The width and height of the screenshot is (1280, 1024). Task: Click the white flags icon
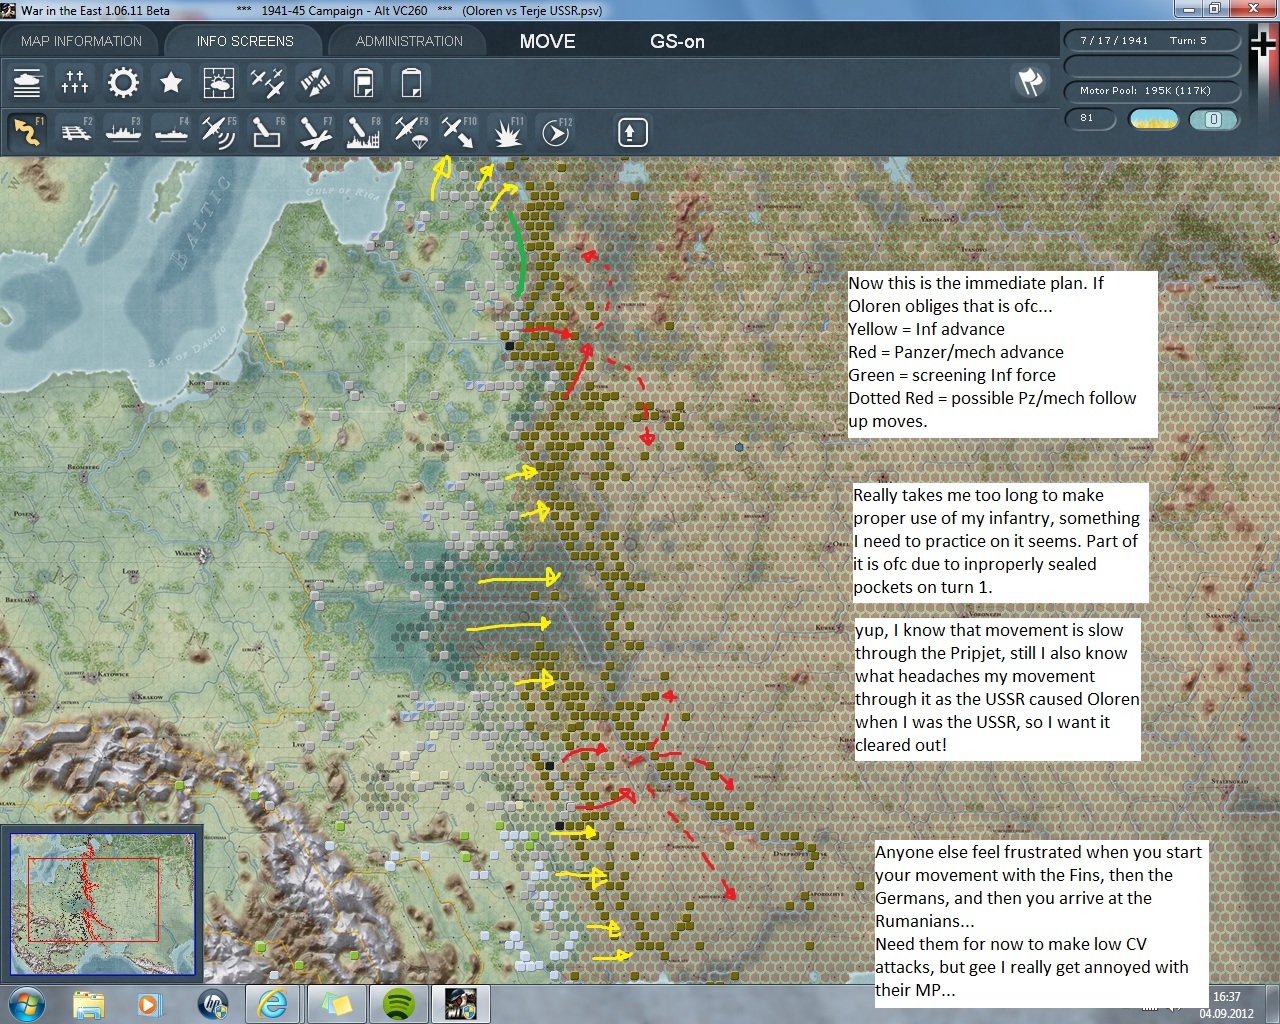click(x=1030, y=81)
